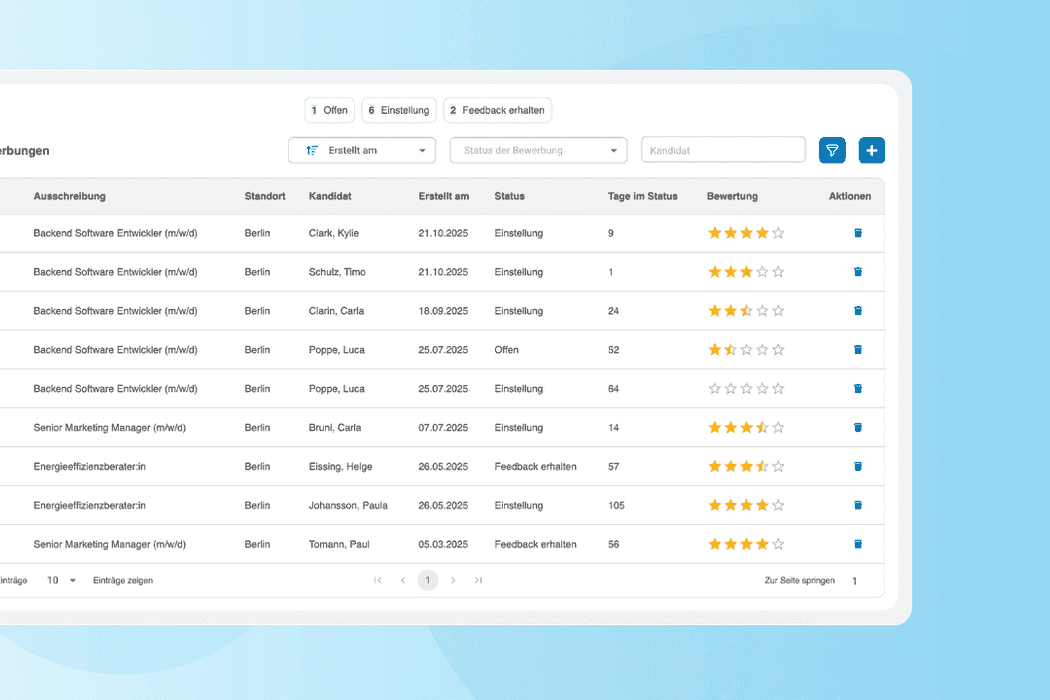This screenshot has width=1050, height=700.
Task: Open the Erstellt am sort dropdown
Action: click(x=361, y=149)
